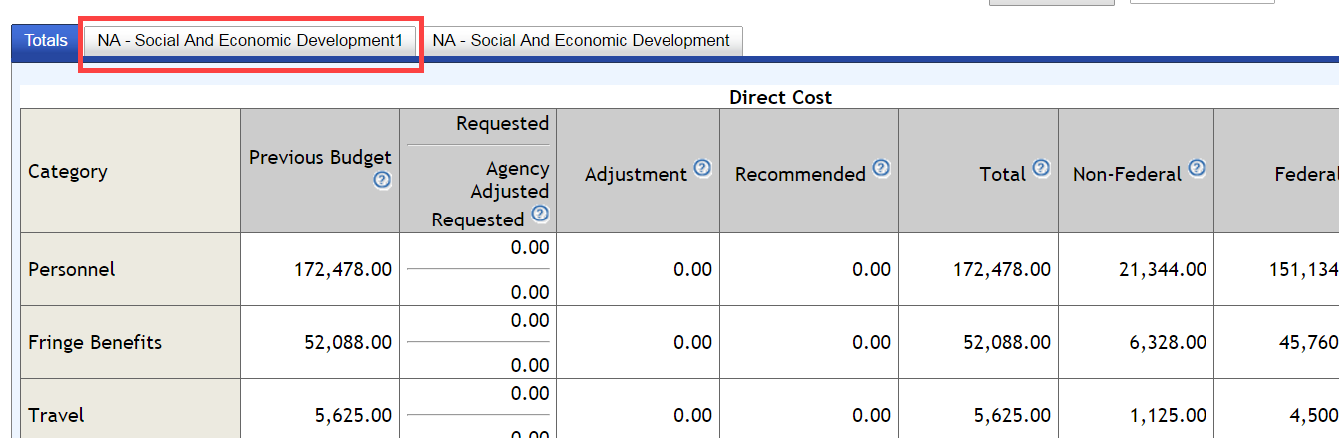The width and height of the screenshot is (1339, 438).
Task: Click the Category column header
Action: [68, 172]
